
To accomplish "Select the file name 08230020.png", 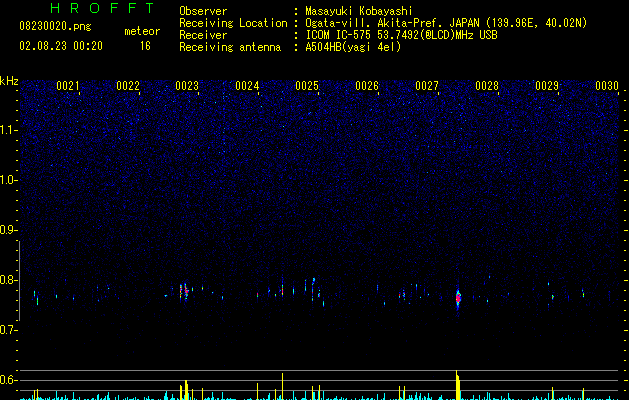I will click(55, 26).
